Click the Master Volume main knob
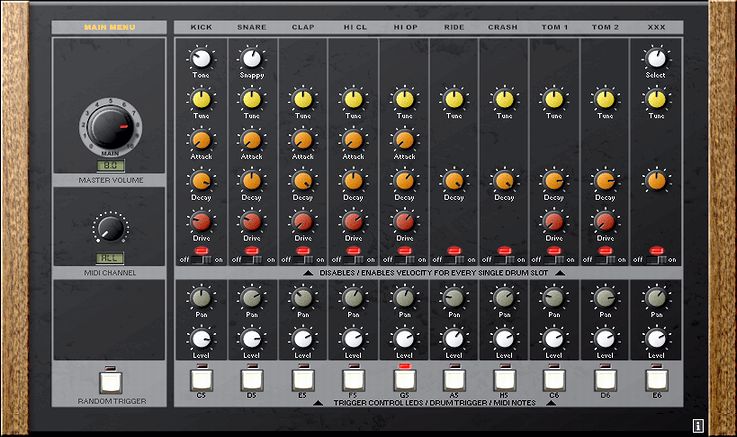737x437 pixels. click(110, 127)
